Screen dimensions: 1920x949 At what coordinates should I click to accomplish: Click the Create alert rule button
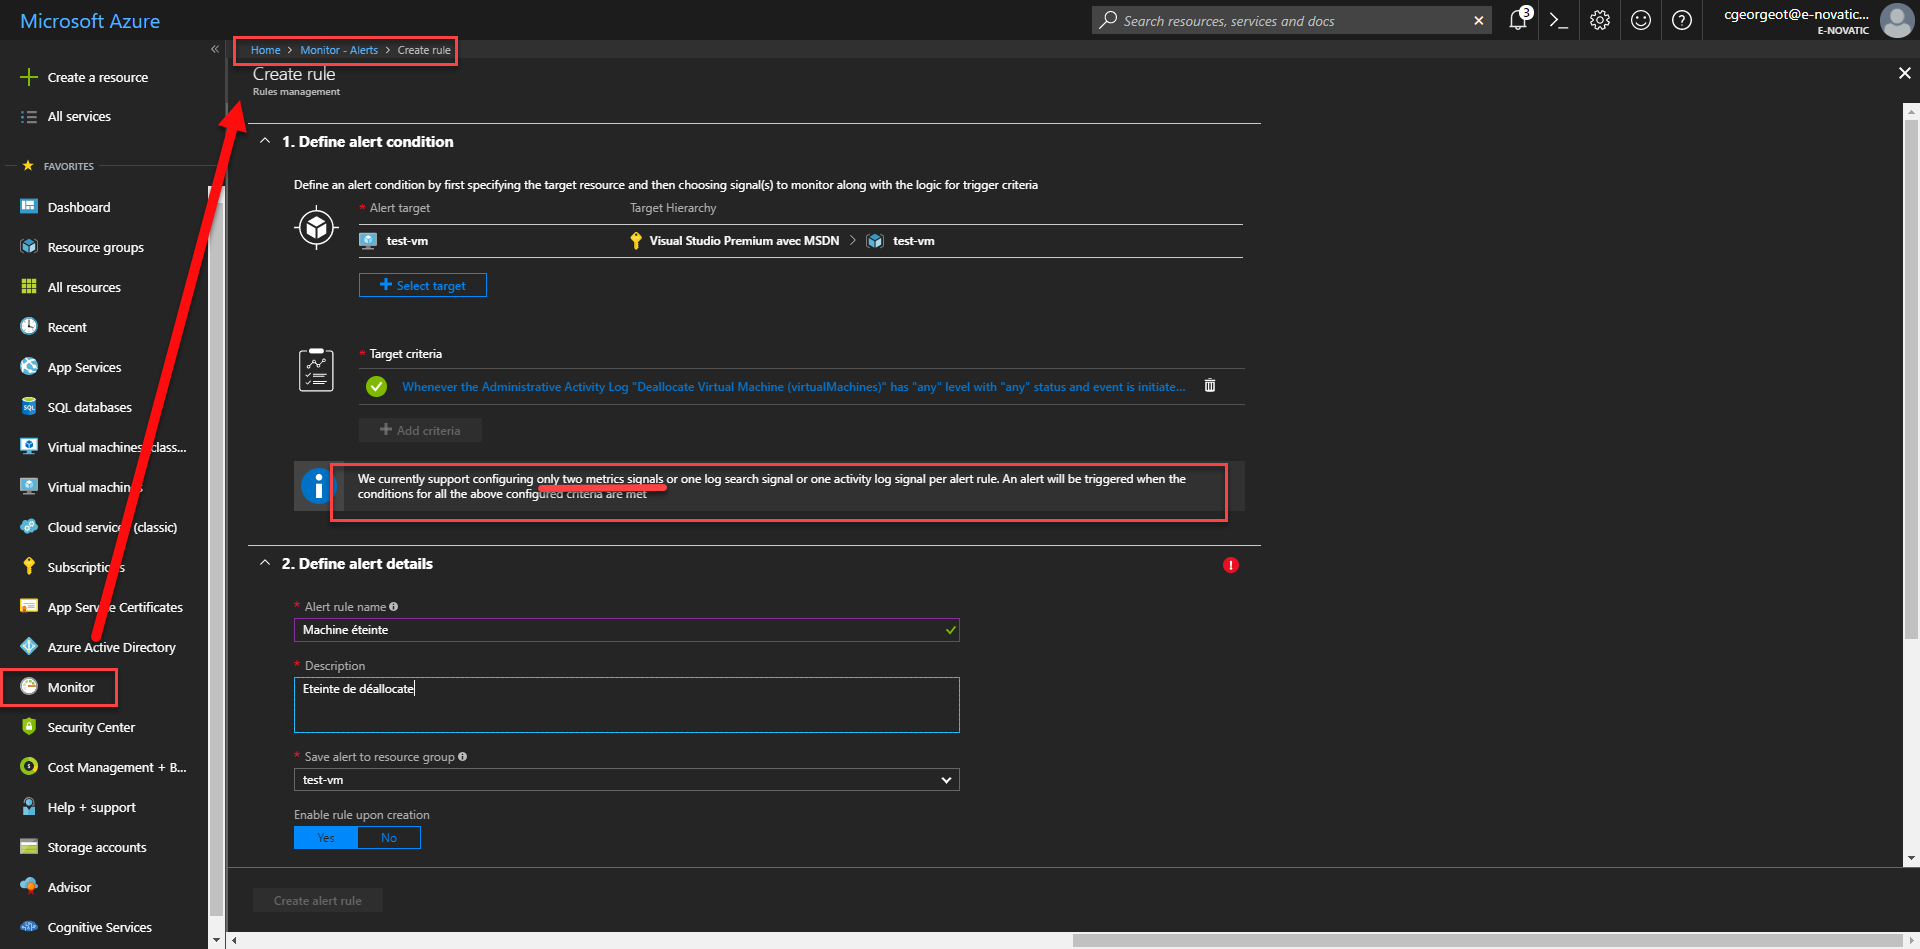pos(318,900)
